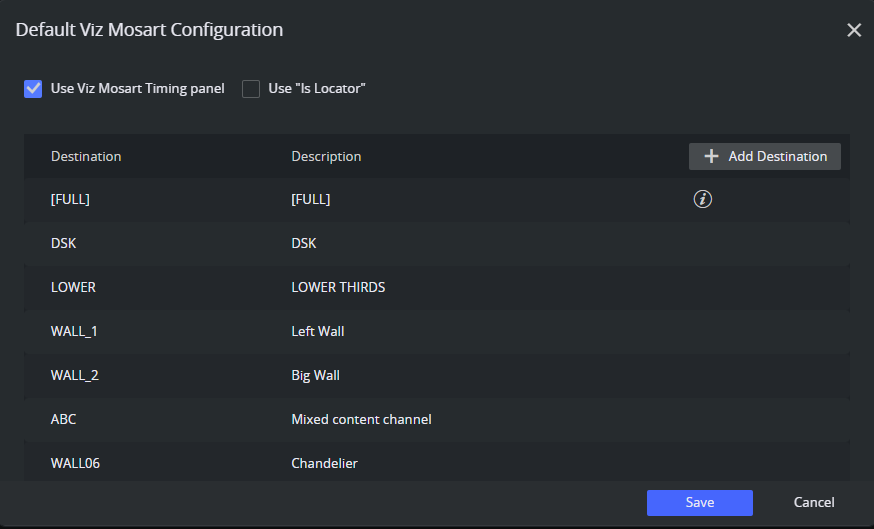Select the ABC destination entry
This screenshot has height=529, width=874.
[64, 419]
